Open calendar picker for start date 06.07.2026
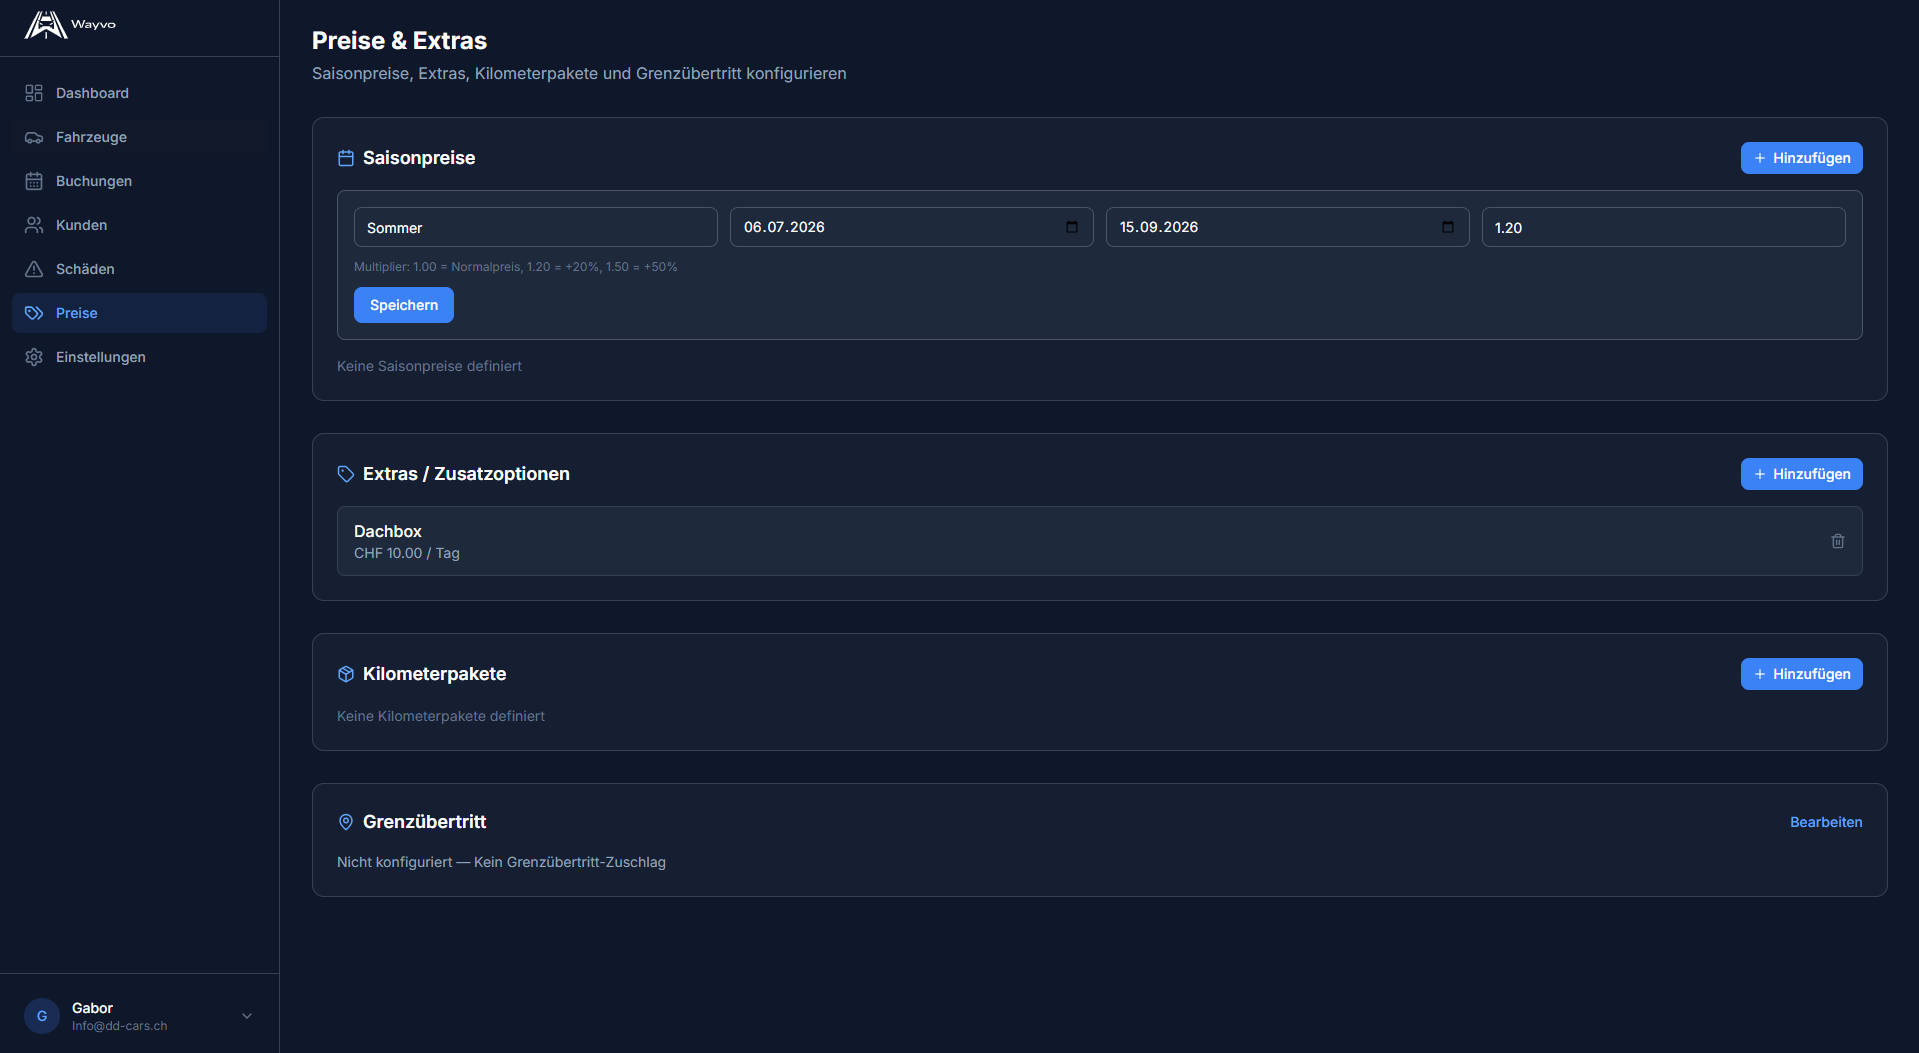 pyautogui.click(x=1071, y=227)
